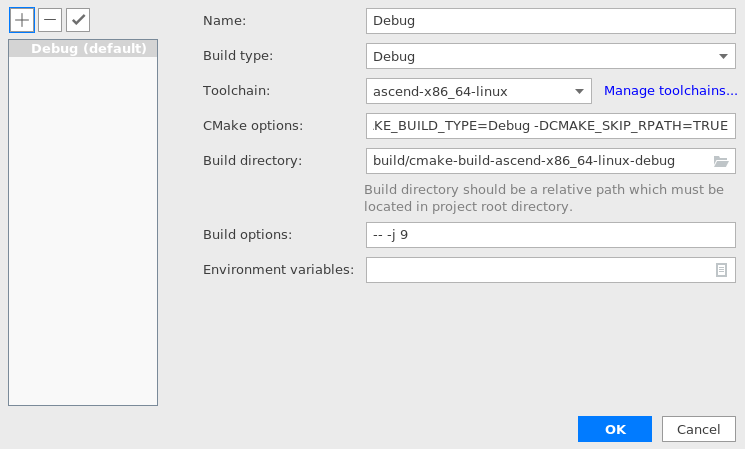Image resolution: width=745 pixels, height=449 pixels.
Task: Click empty area of the profiles list
Action: tap(83, 230)
